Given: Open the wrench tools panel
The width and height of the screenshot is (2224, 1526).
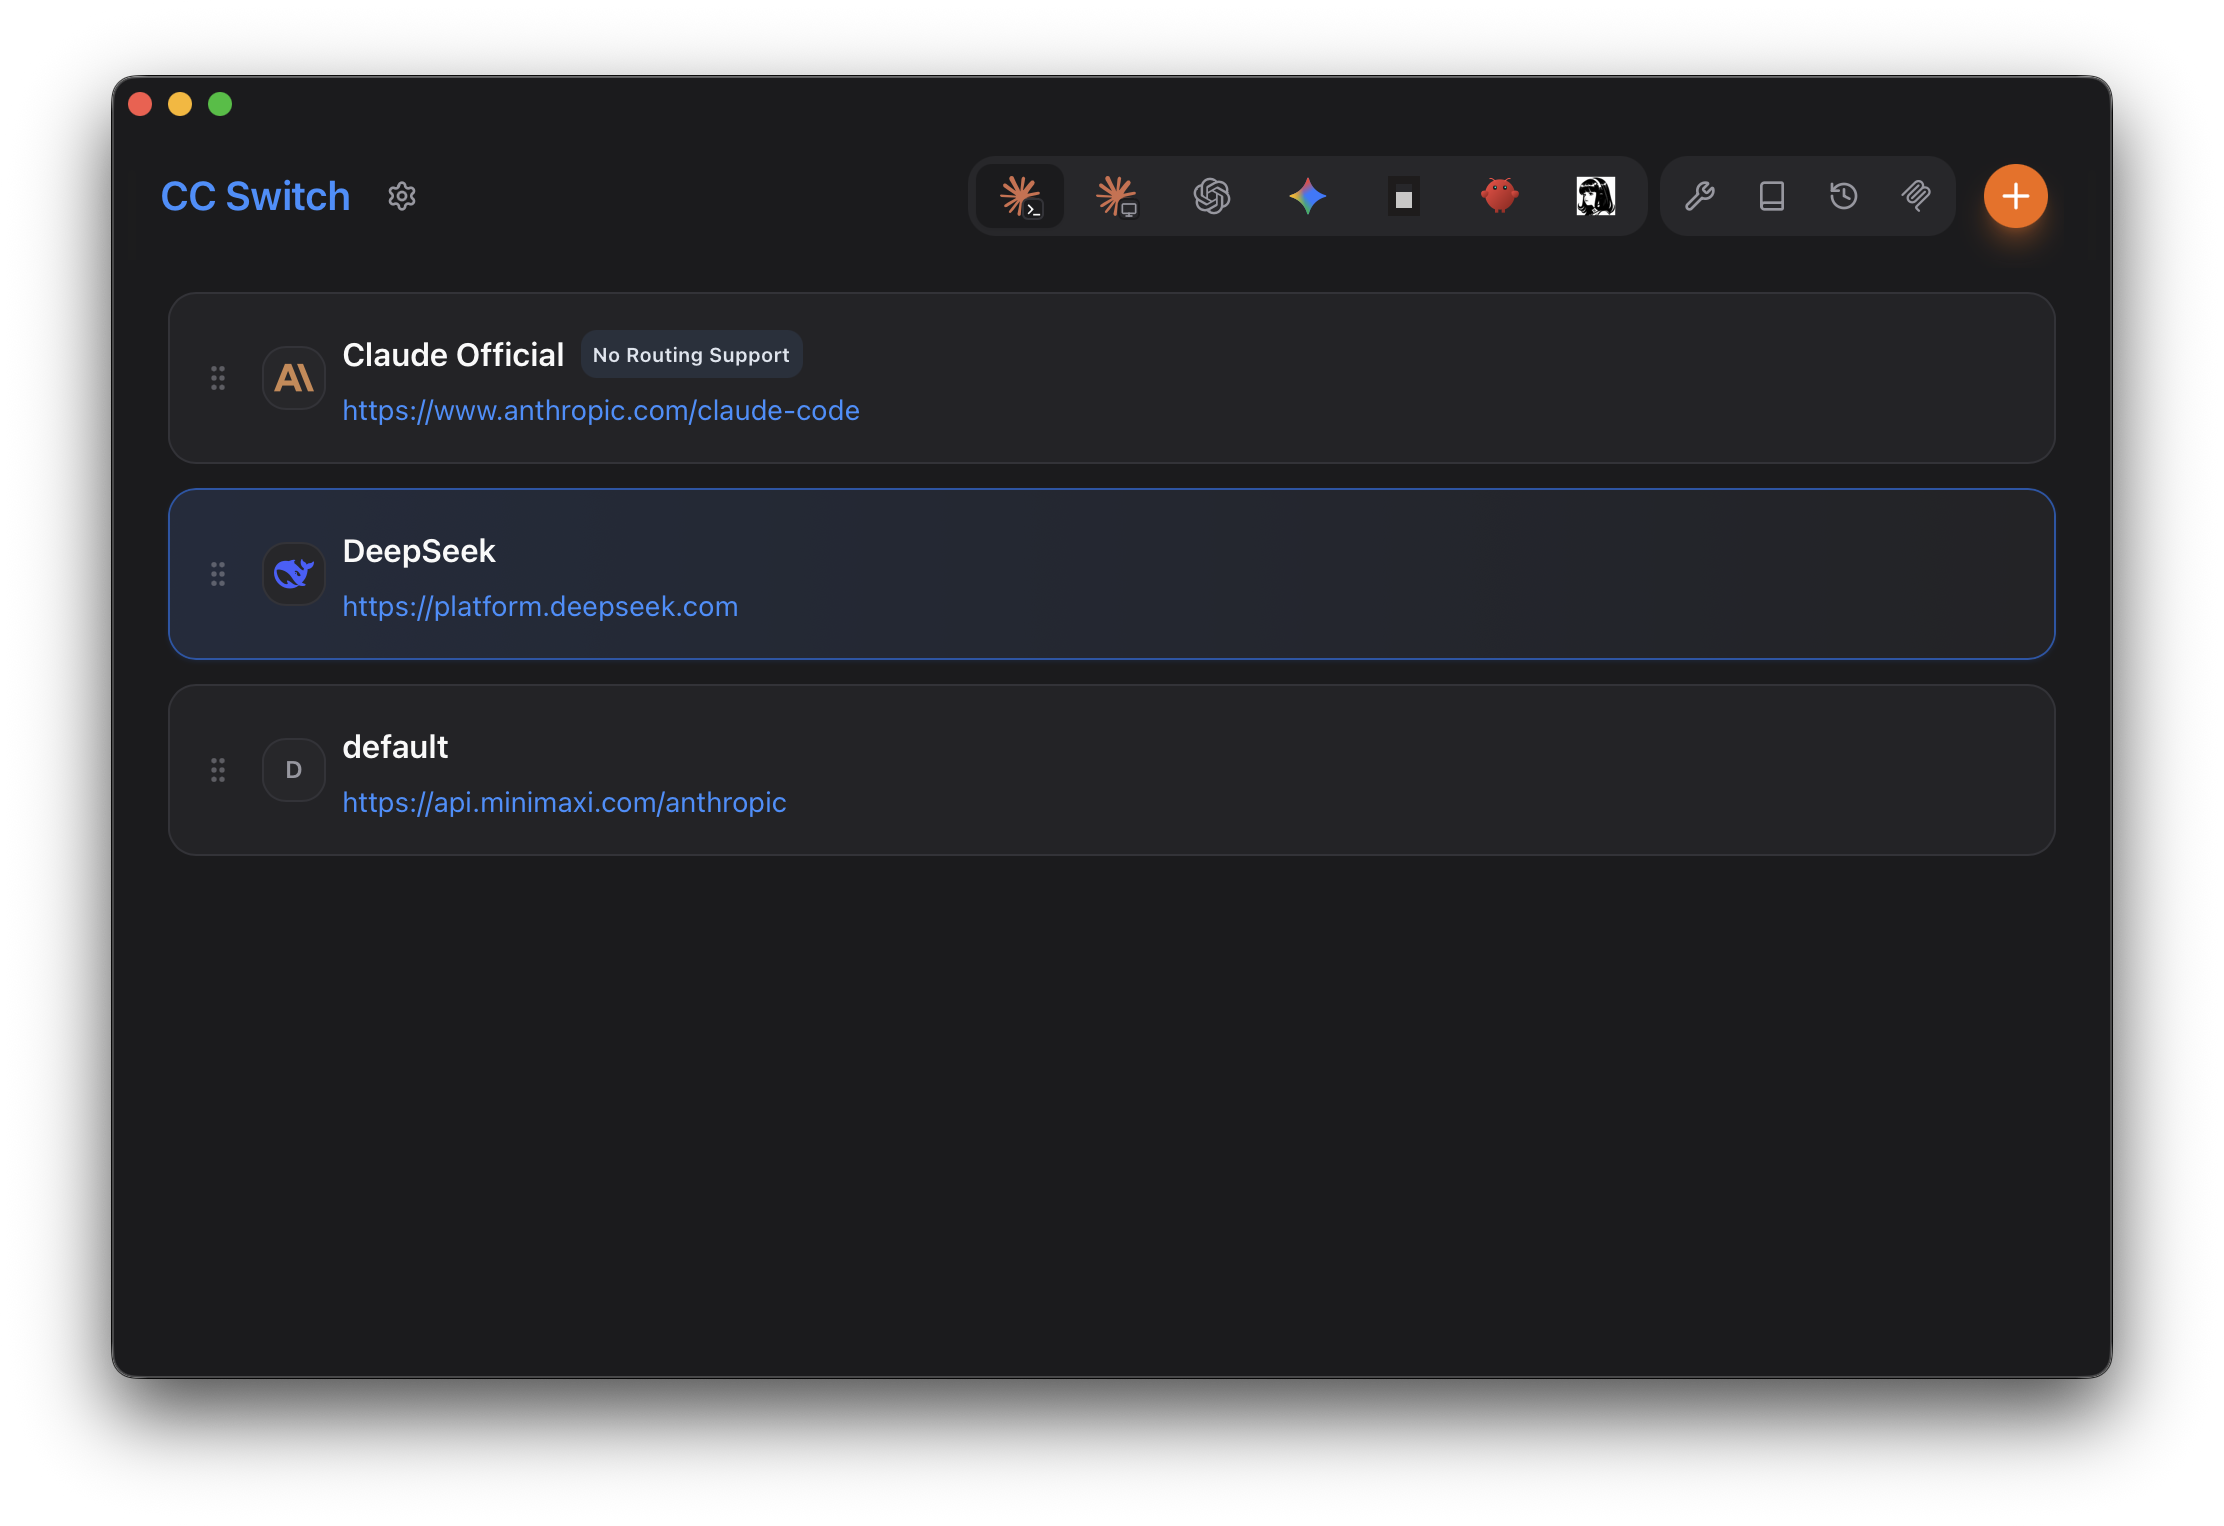Looking at the screenshot, I should [x=1700, y=196].
